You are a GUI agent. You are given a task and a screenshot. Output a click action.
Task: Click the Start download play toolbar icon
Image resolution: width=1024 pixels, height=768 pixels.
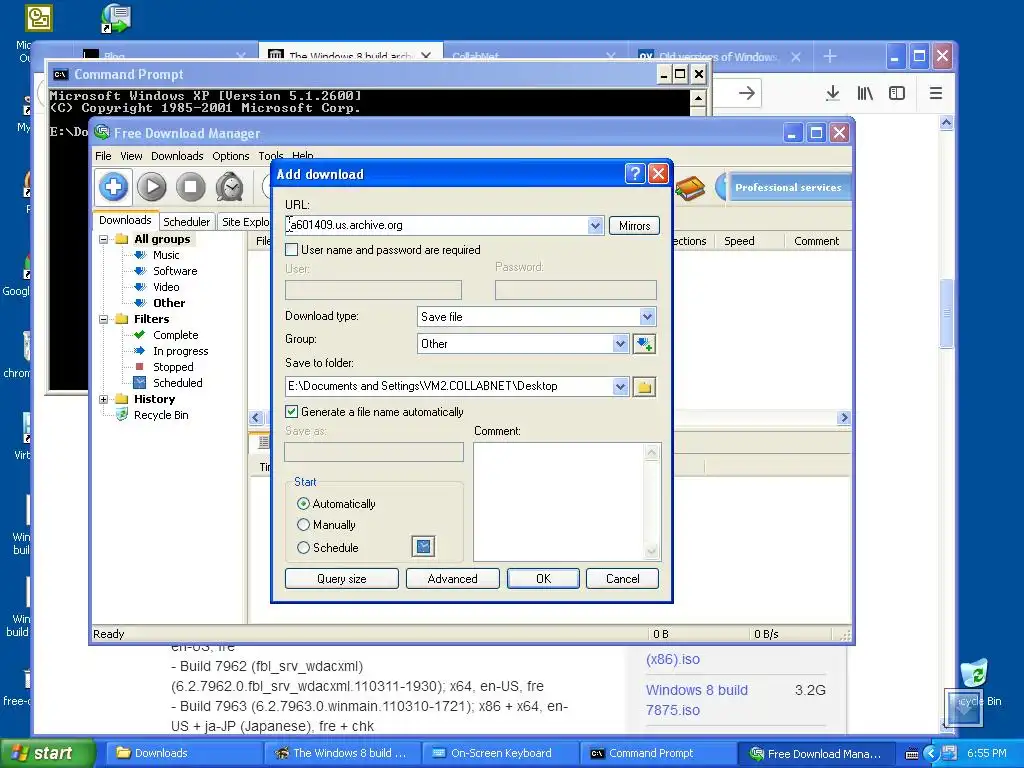[x=152, y=187]
